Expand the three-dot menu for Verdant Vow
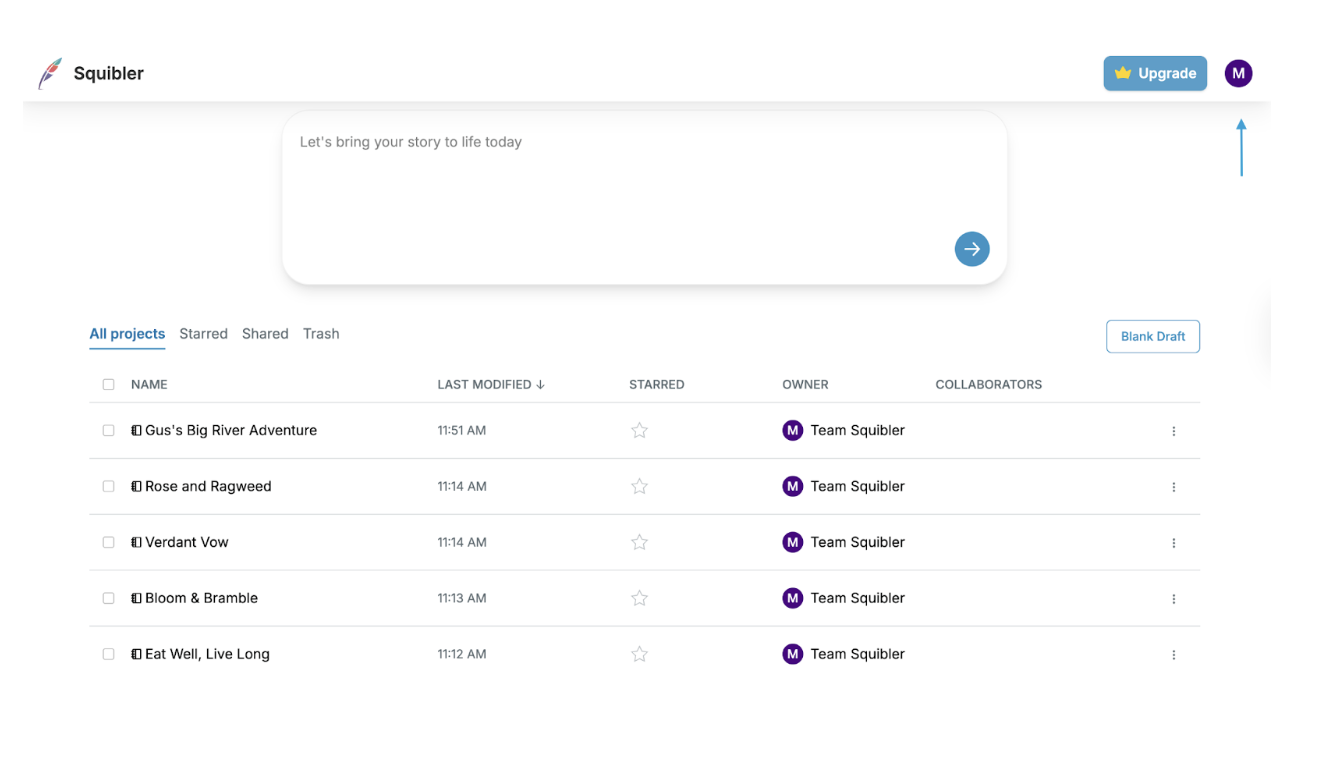Image resolution: width=1328 pixels, height=774 pixels. click(1173, 543)
